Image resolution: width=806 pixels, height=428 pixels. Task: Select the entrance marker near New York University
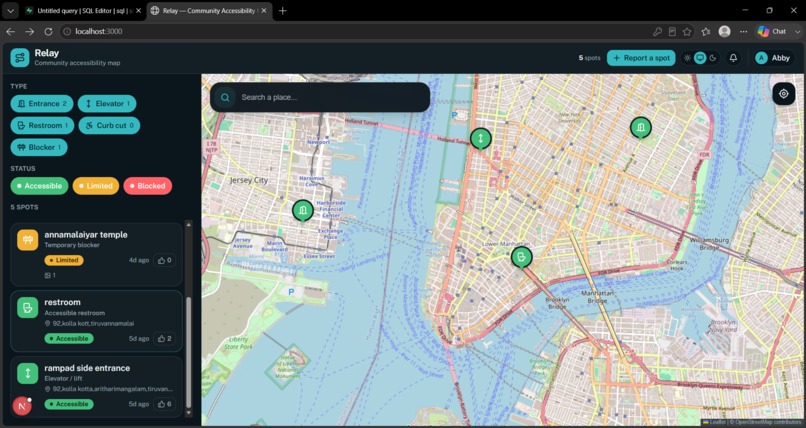(641, 128)
